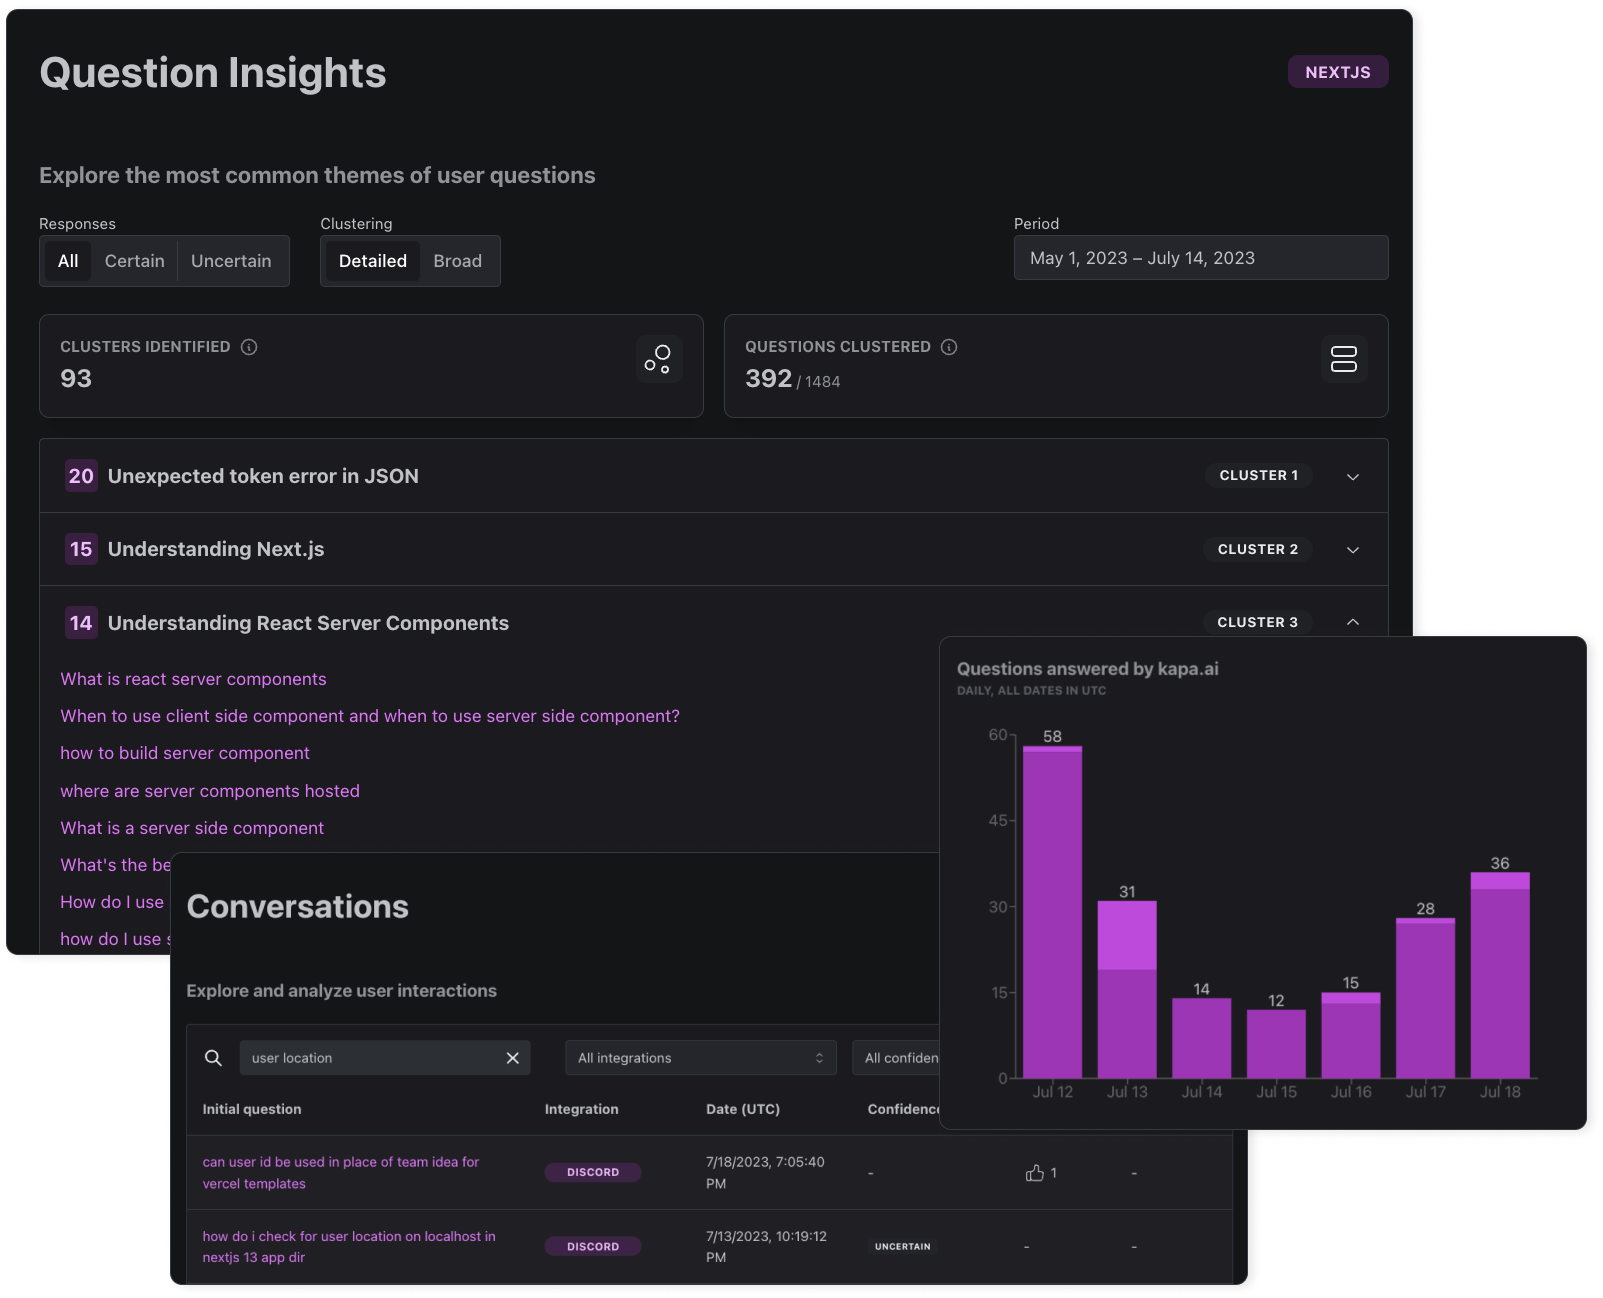
Task: Click the '7/13/2023, 10:19:12 PM' date cell
Action: click(766, 1247)
